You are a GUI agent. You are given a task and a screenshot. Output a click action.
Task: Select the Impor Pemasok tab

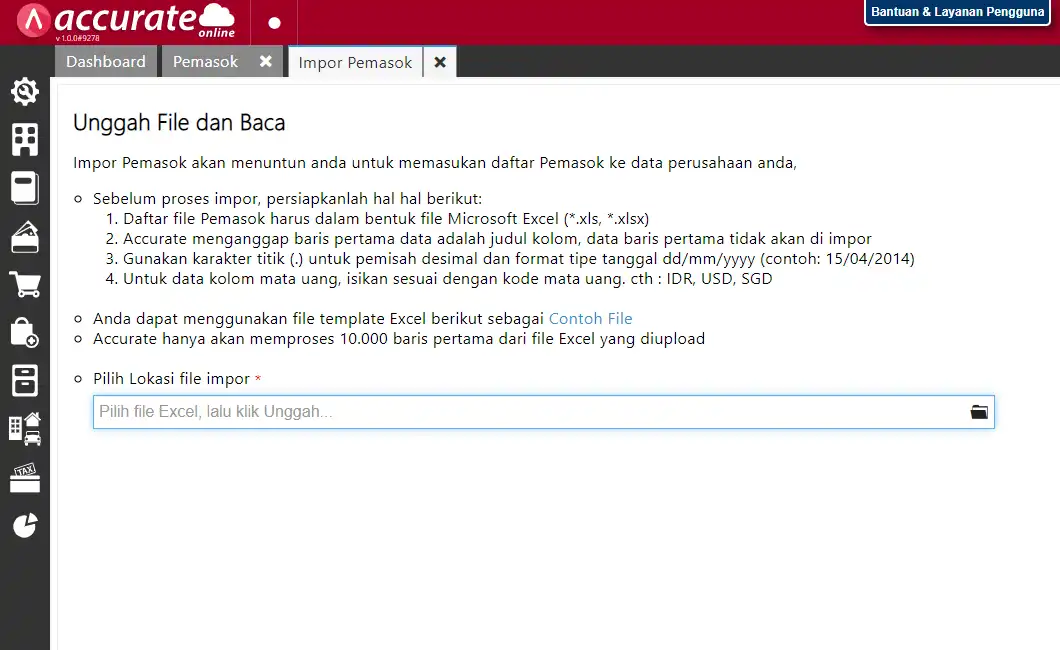[x=355, y=62]
